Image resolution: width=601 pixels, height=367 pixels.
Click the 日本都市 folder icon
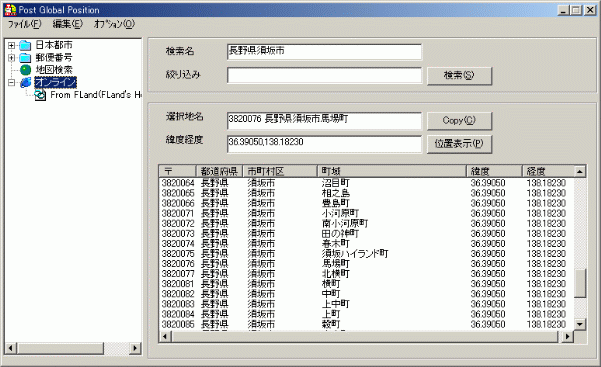pyautogui.click(x=25, y=45)
